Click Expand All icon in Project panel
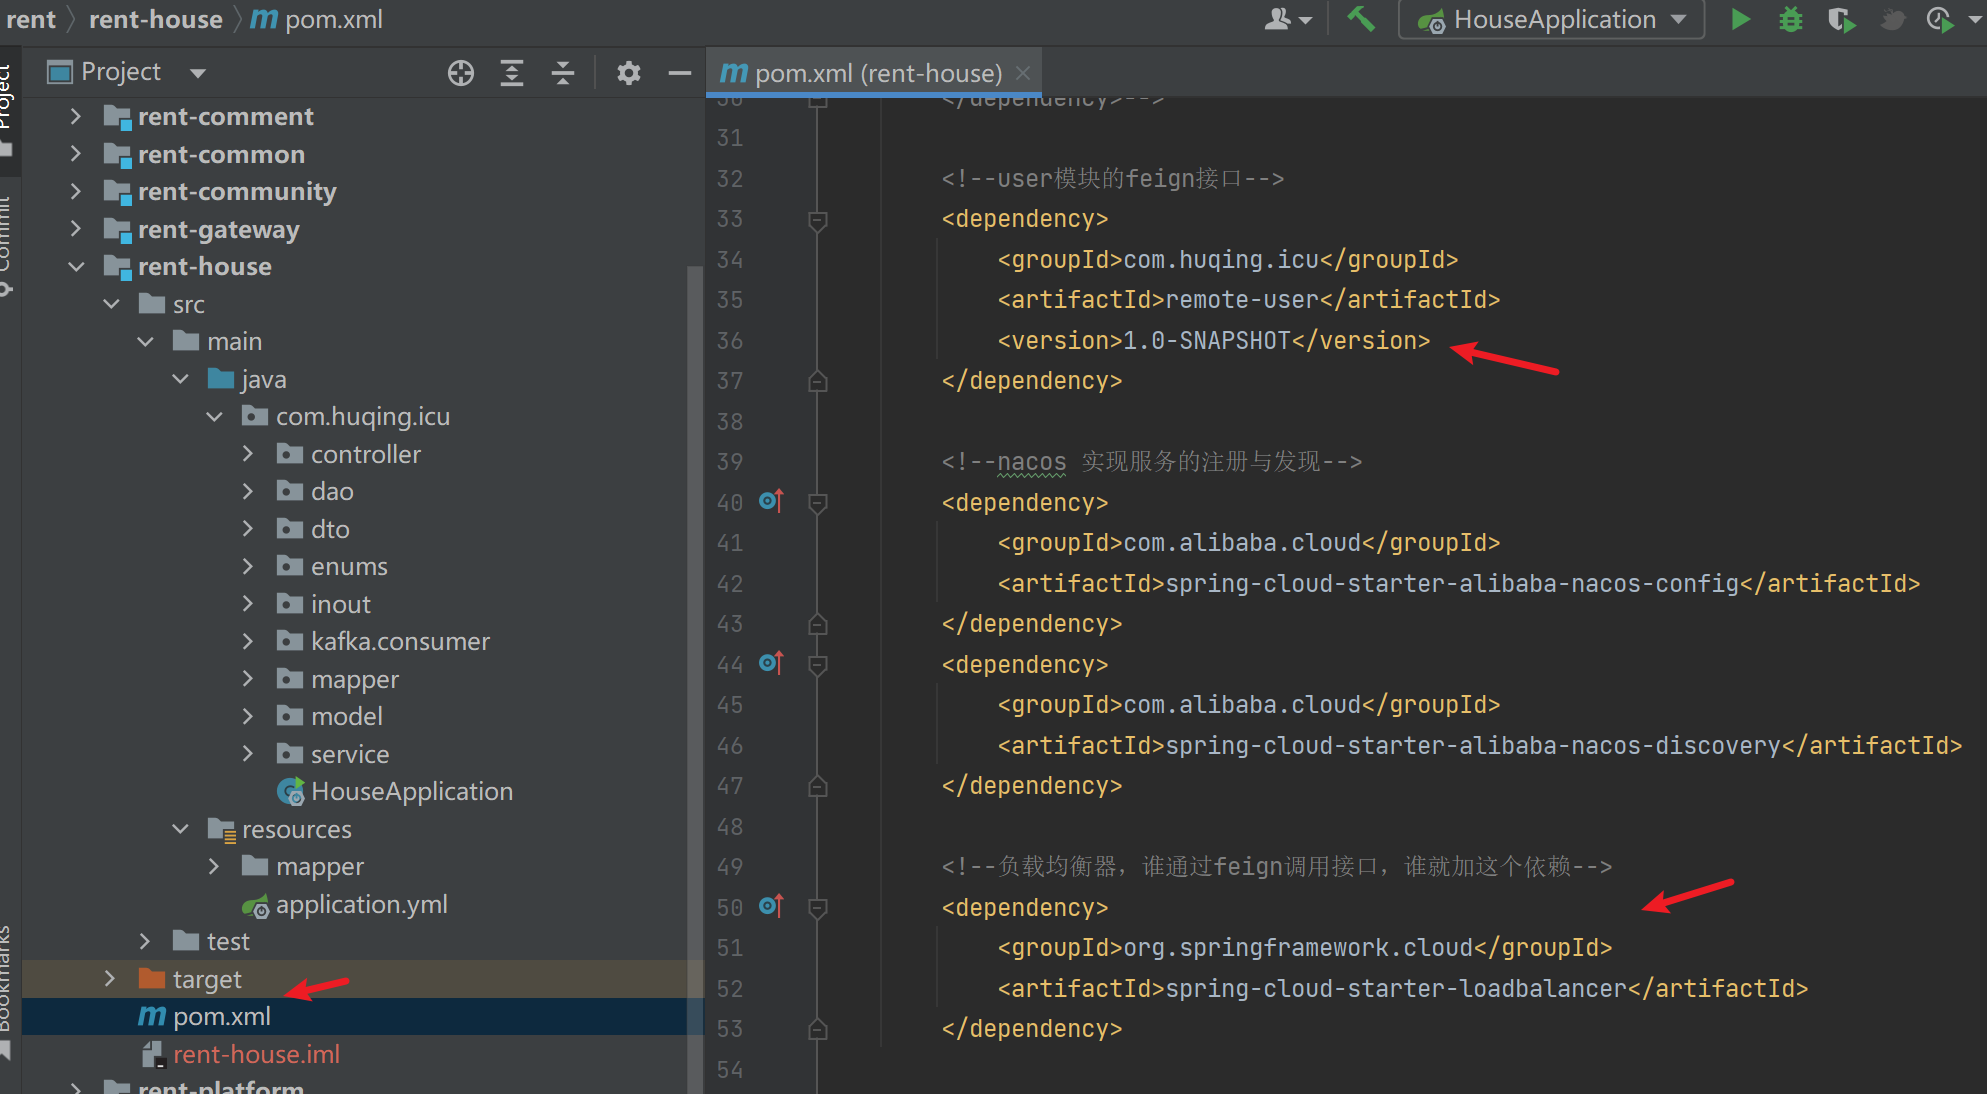 point(512,73)
